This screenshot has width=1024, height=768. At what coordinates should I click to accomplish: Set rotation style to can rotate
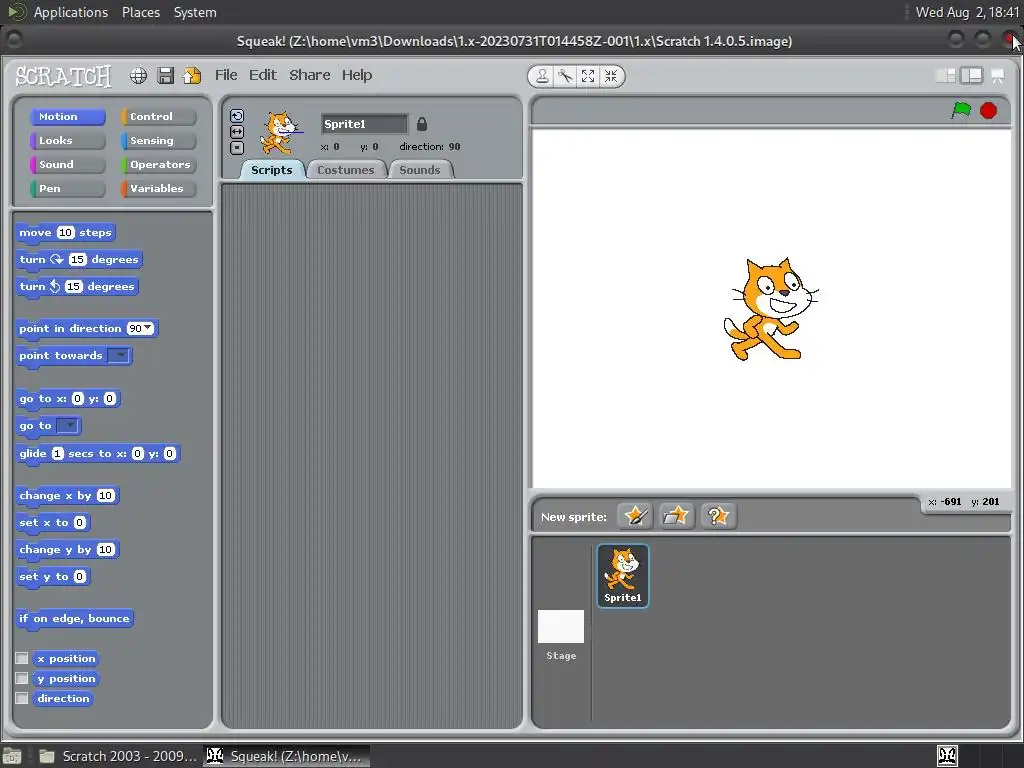237,116
